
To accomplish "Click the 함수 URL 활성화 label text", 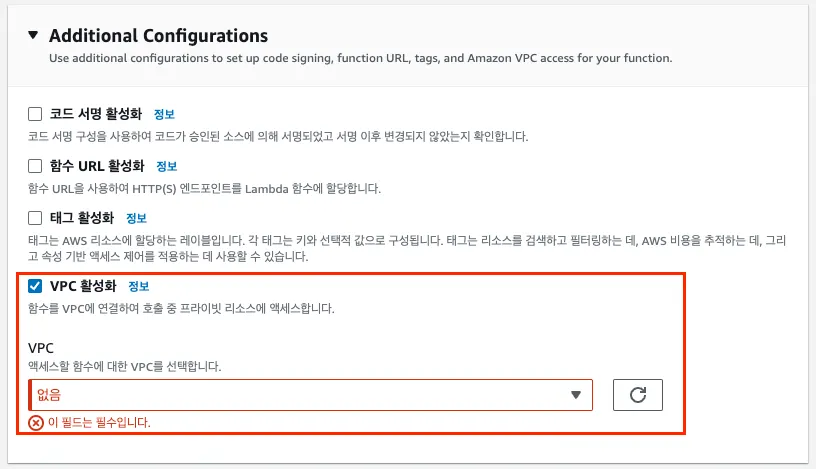I will (98, 166).
